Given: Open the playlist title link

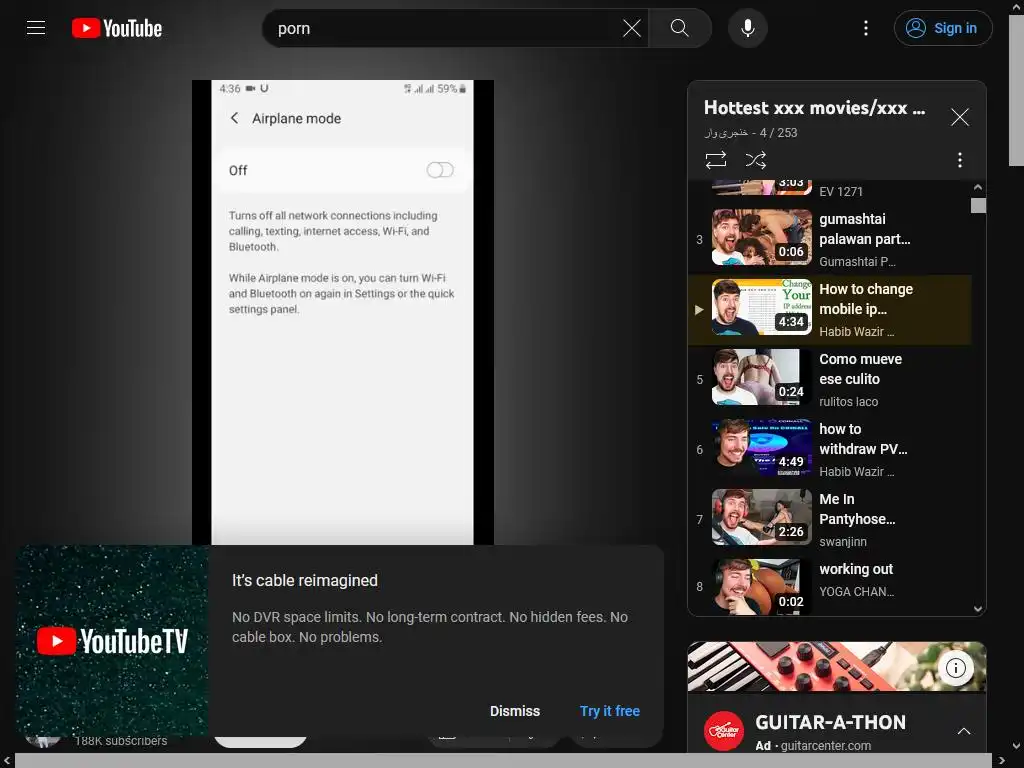Looking at the screenshot, I should (814, 108).
